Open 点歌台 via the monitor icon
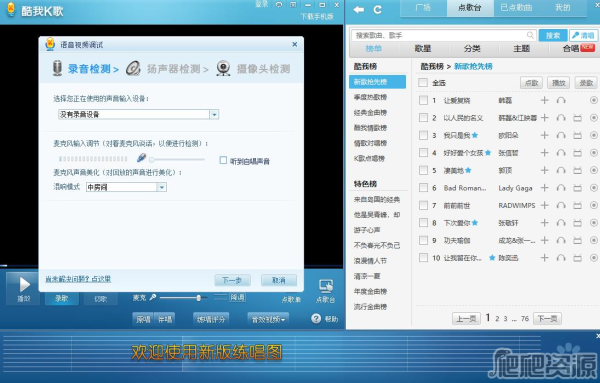600x383 pixels. point(326,286)
